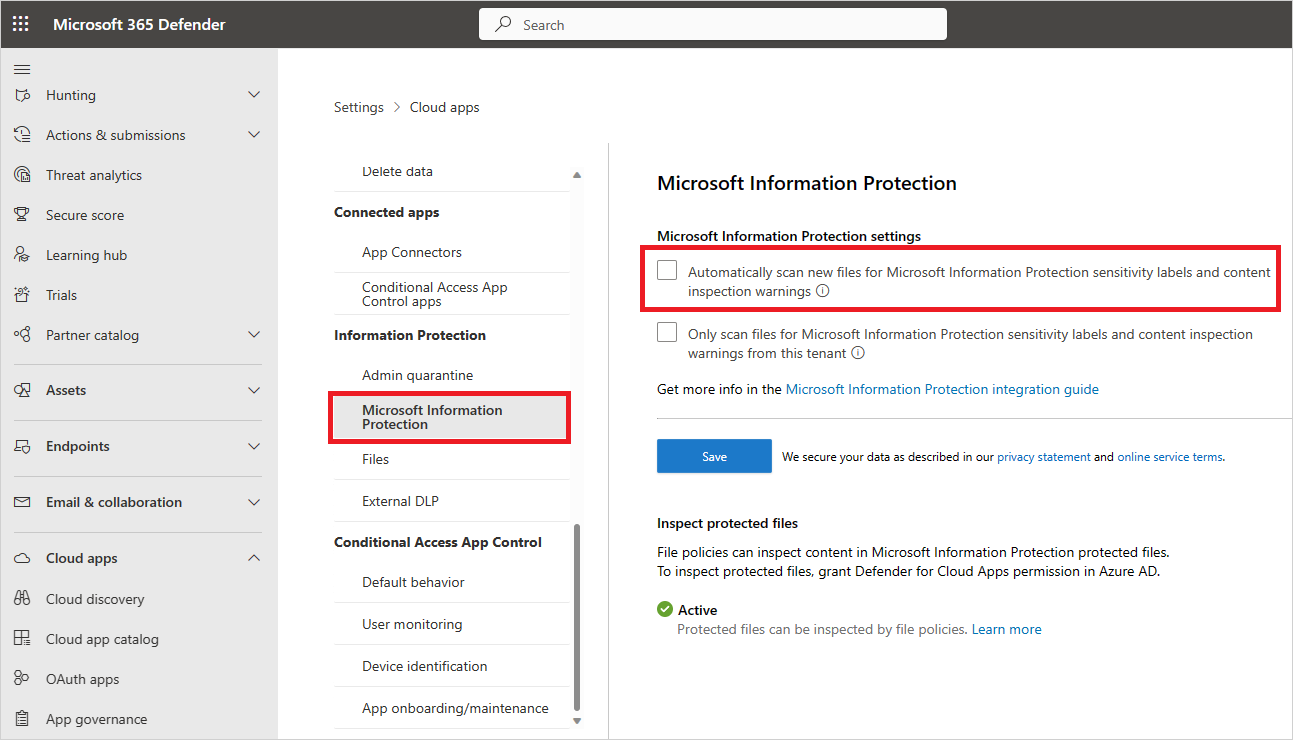1293x740 pixels.
Task: Select the Threat analytics icon
Action: 21,174
